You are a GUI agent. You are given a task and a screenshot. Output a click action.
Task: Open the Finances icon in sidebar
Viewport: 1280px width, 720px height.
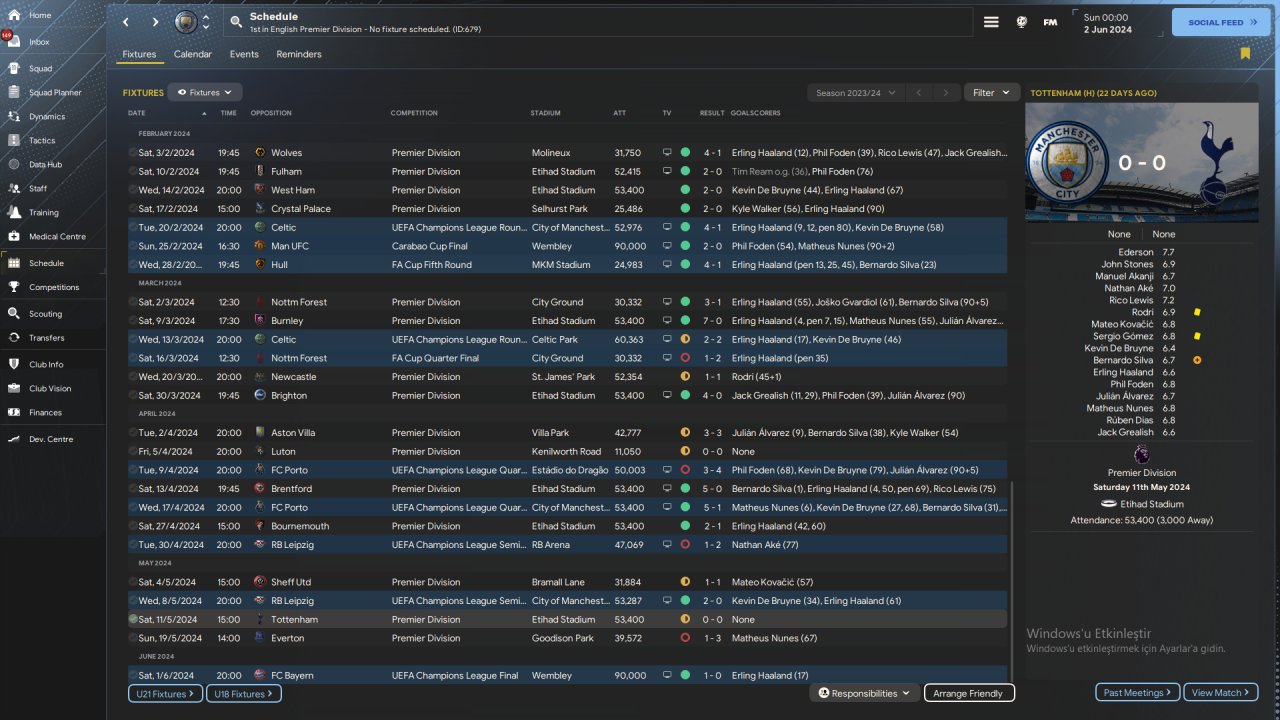(14, 412)
